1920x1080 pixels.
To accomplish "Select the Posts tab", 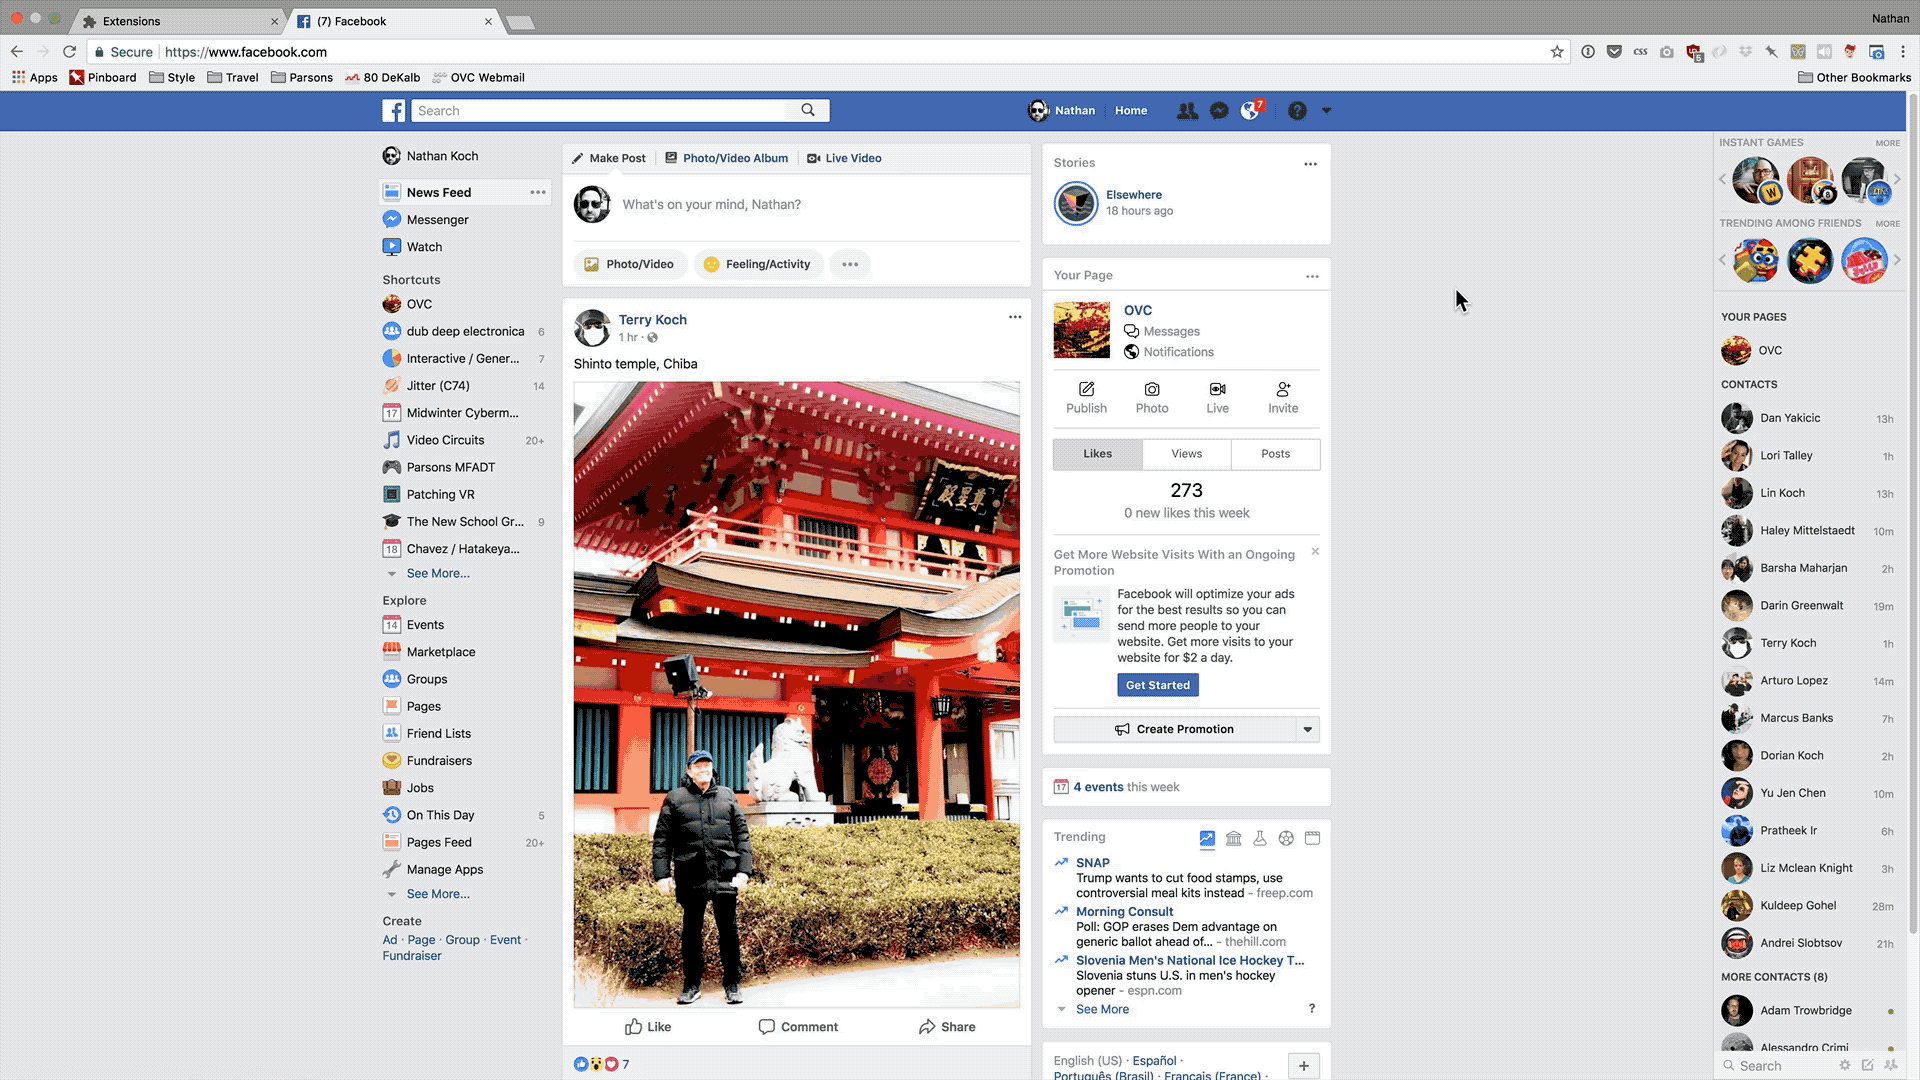I will click(1275, 454).
